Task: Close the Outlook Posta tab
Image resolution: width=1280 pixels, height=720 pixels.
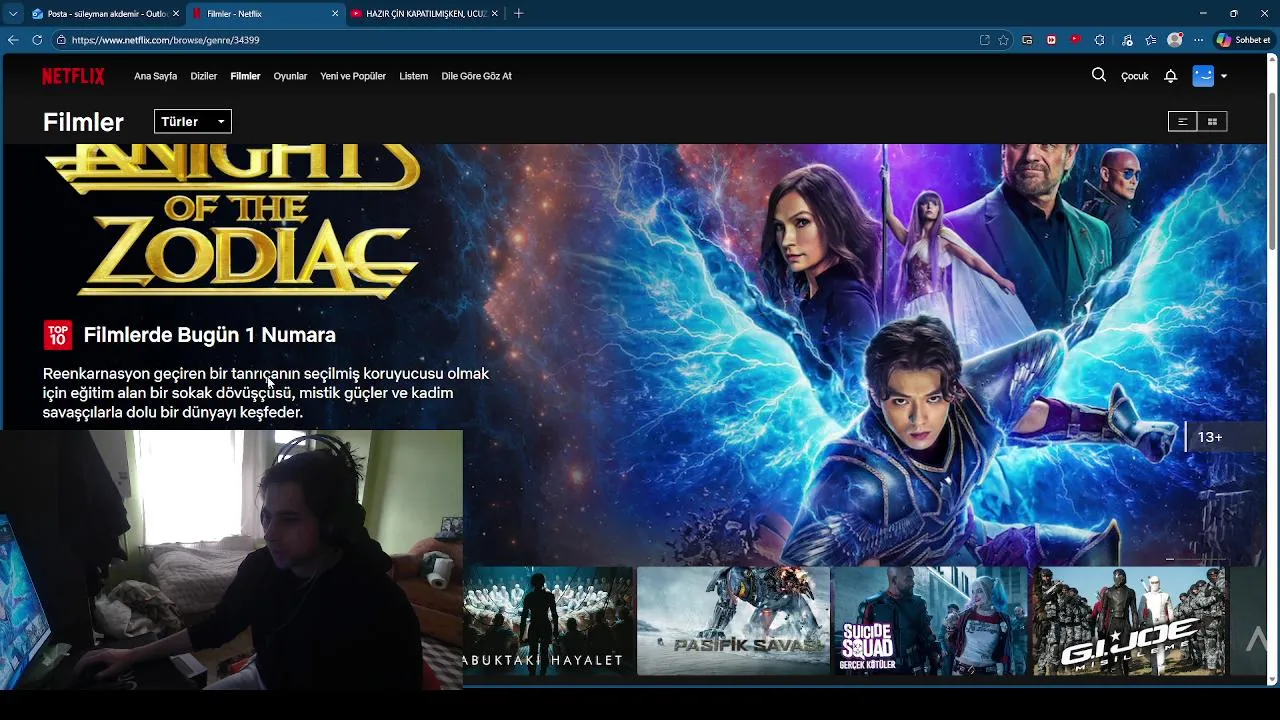Action: (x=176, y=14)
